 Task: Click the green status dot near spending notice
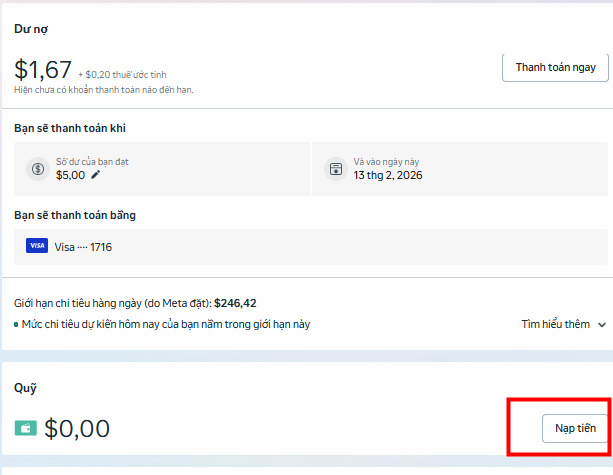point(16,324)
